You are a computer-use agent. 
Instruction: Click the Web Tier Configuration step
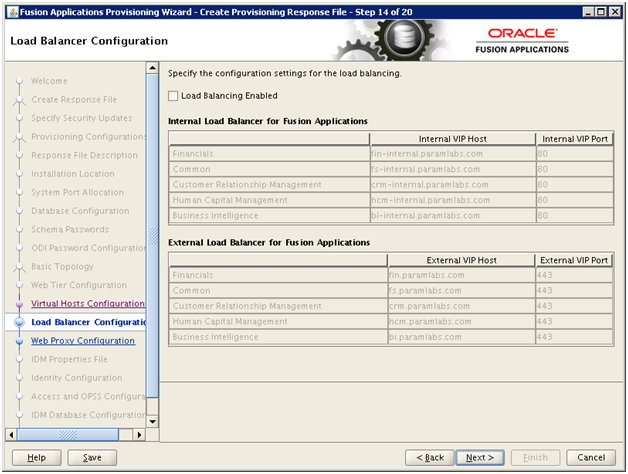pyautogui.click(x=79, y=285)
